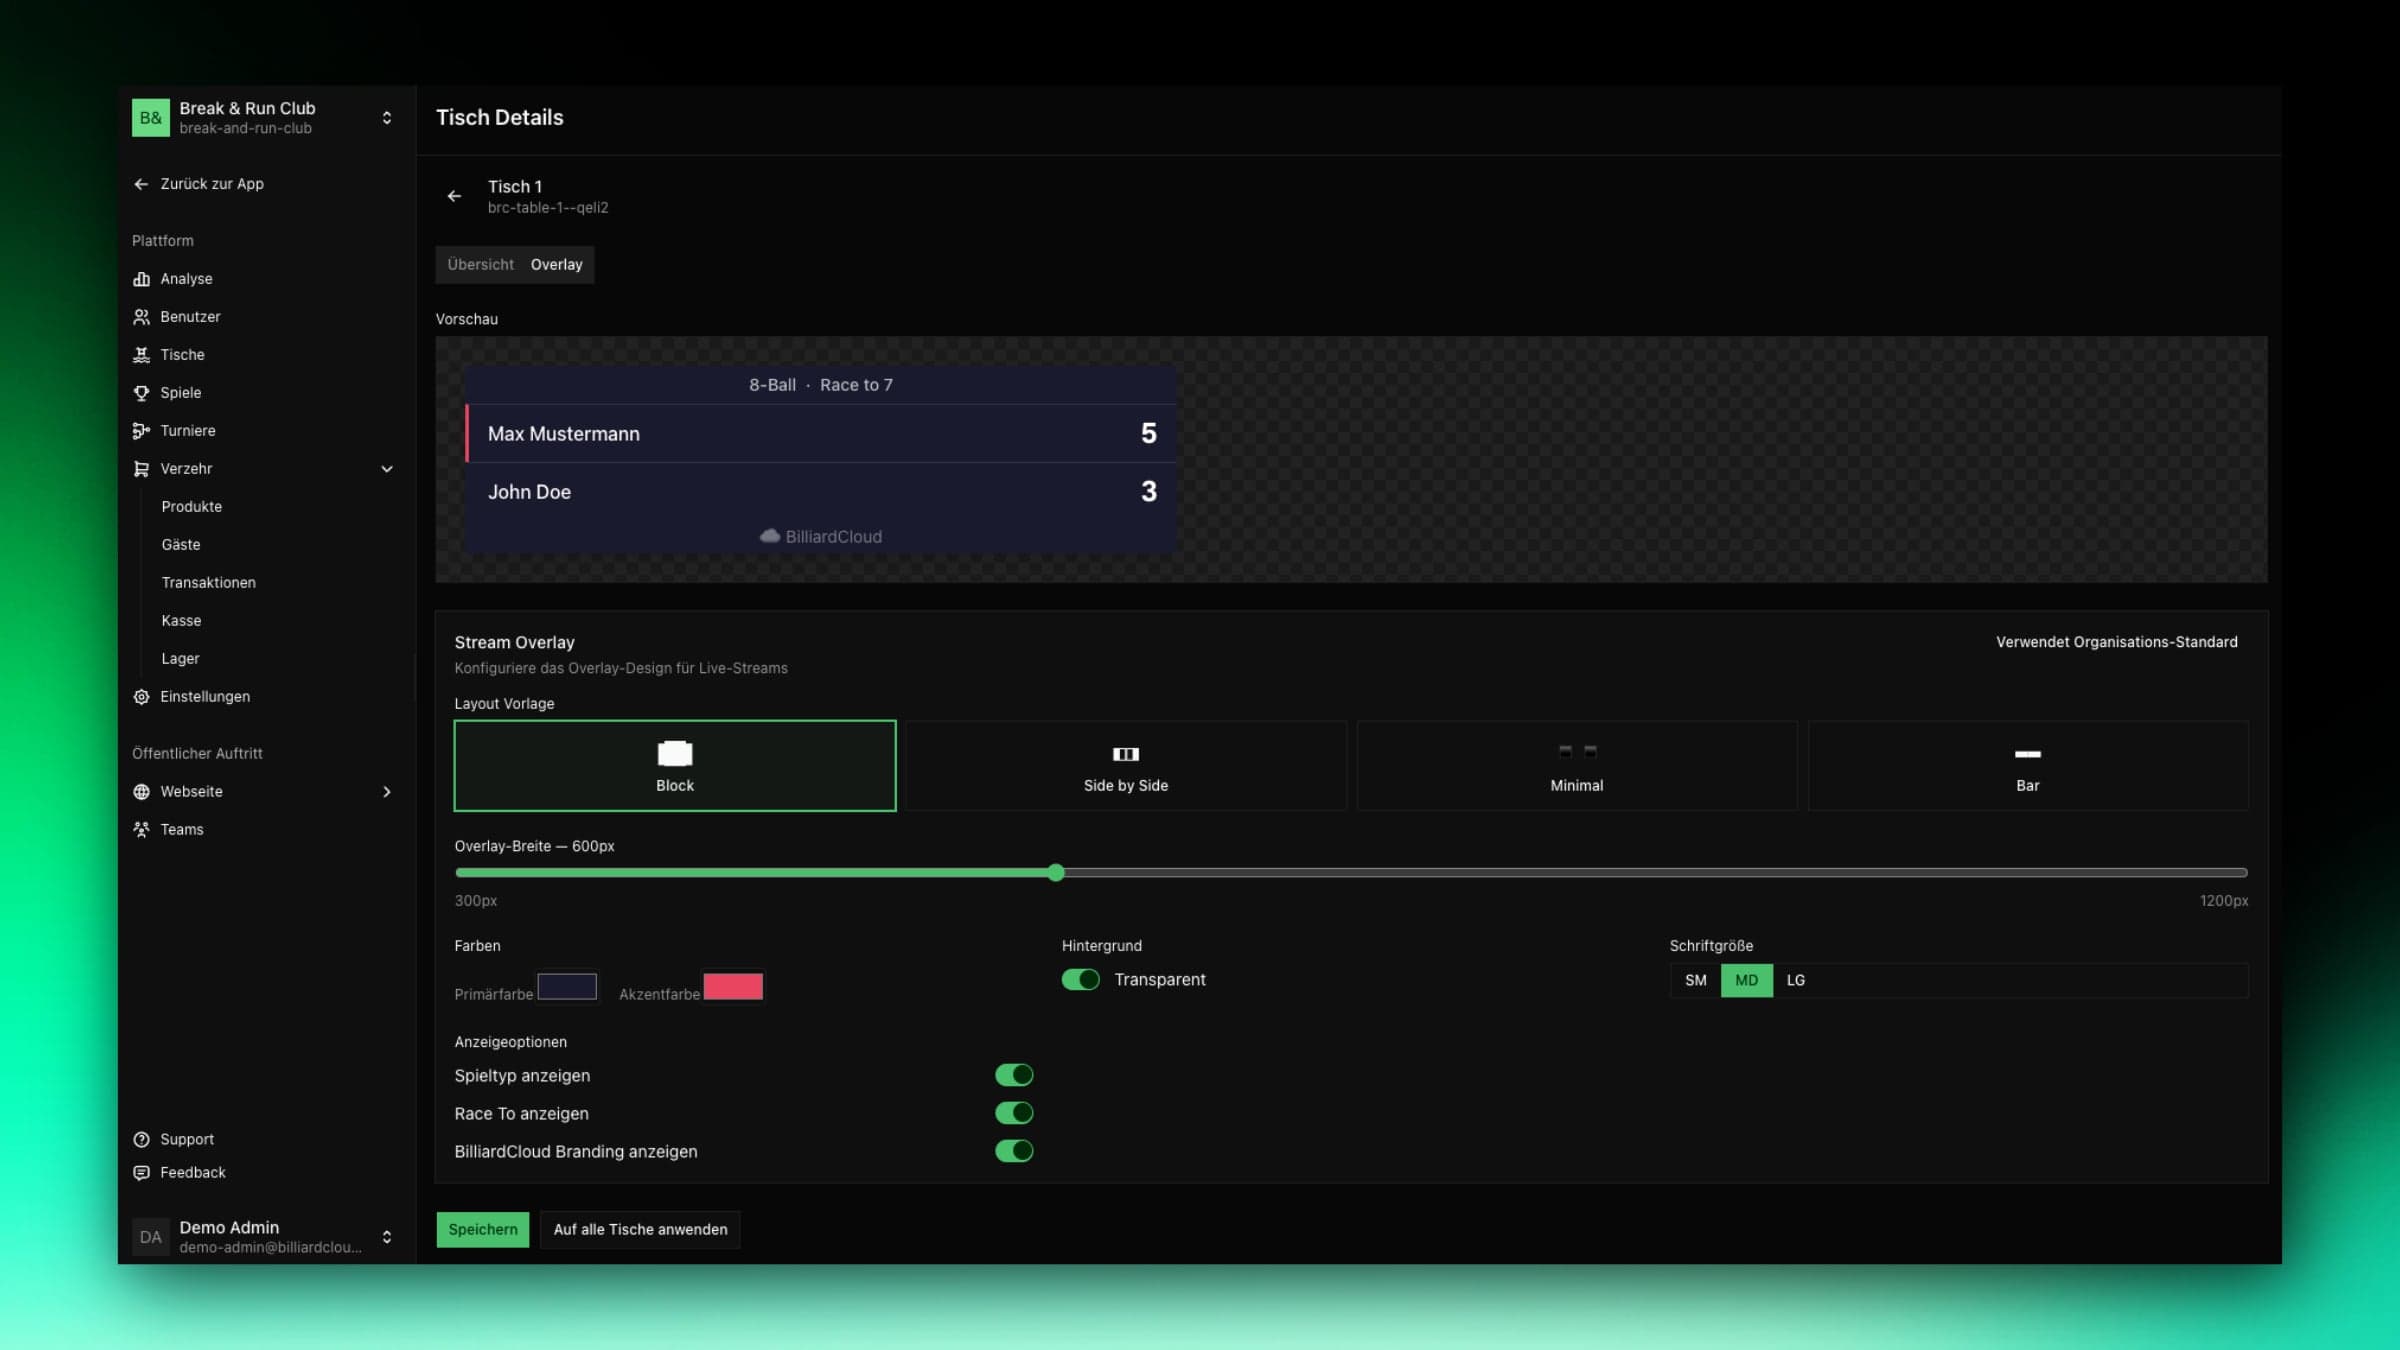This screenshot has width=2400, height=1350.
Task: Click the Einstellungen gear icon
Action: coord(141,697)
